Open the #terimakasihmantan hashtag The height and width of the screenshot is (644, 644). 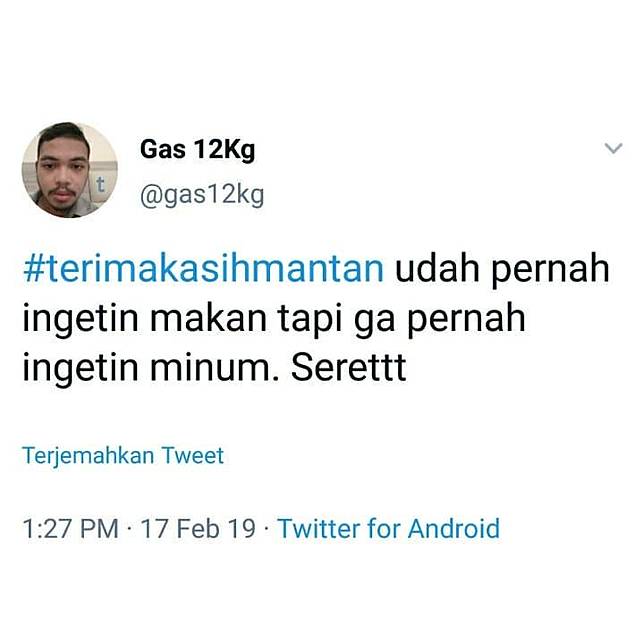tap(204, 269)
